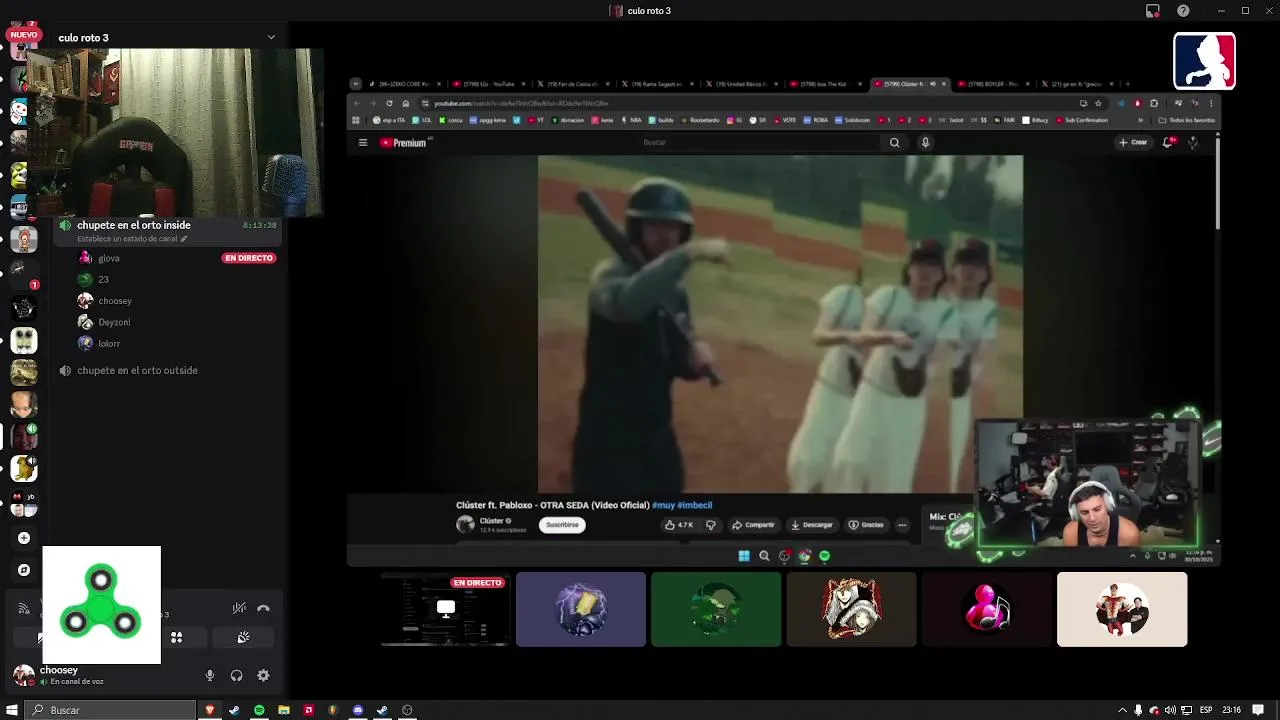1280x720 pixels.
Task: Click choosey avatar in user panel
Action: point(24,675)
